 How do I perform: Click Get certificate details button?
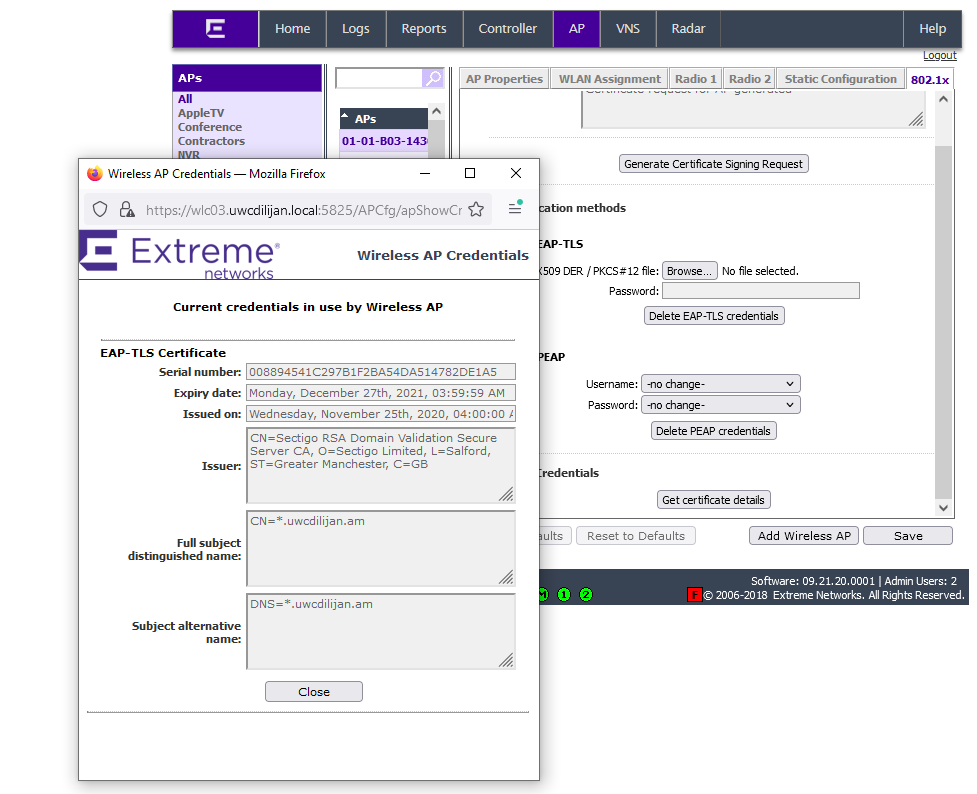(x=713, y=500)
